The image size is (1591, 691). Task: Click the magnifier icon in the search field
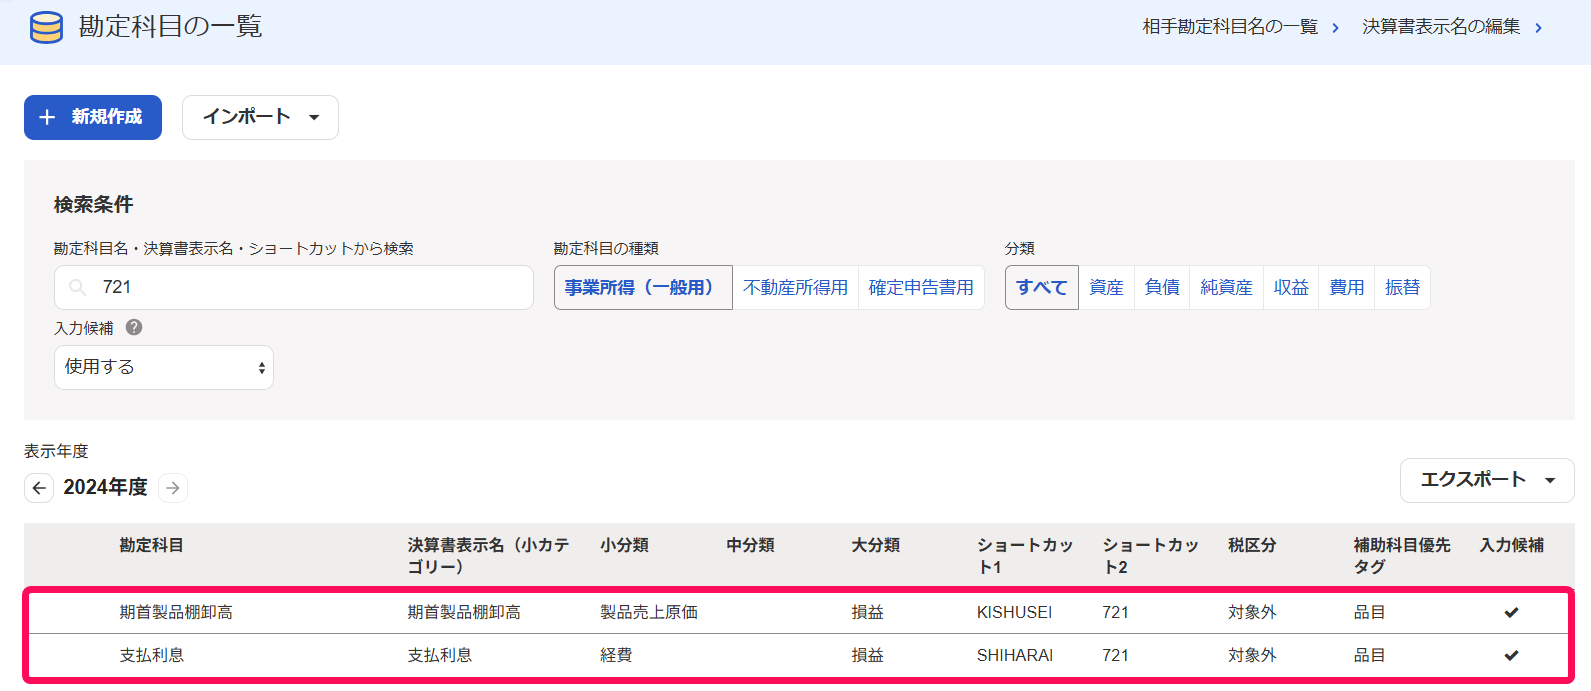(x=77, y=288)
